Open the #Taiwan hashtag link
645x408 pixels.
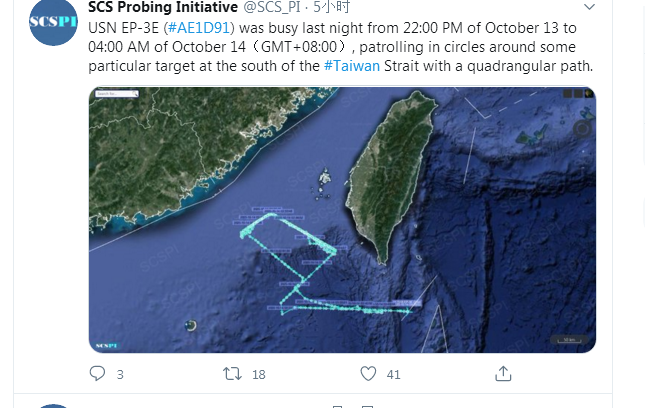pos(351,66)
